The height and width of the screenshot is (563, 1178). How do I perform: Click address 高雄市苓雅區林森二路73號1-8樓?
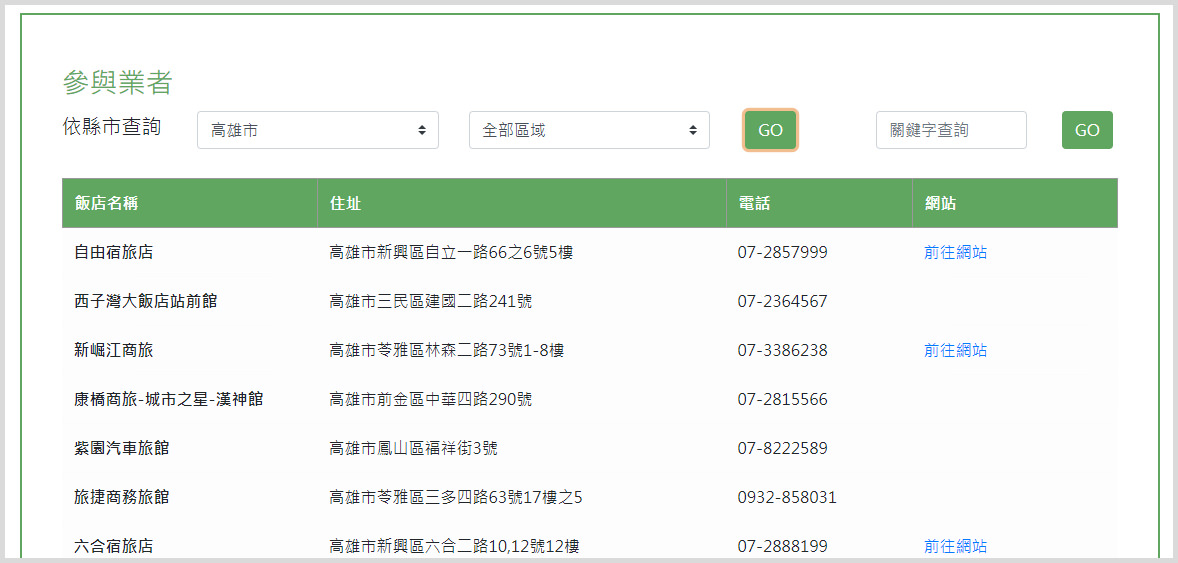446,350
